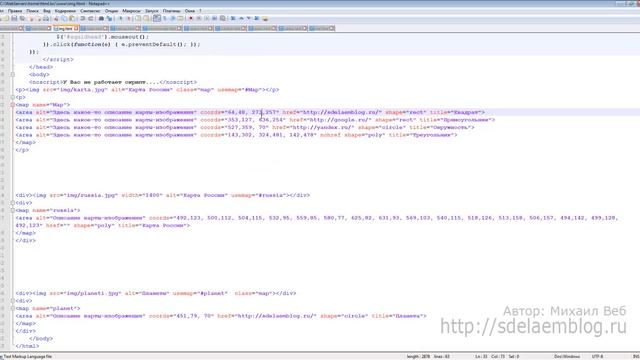Click the Stop Recording macro icon

pyautogui.click(x=198, y=18)
